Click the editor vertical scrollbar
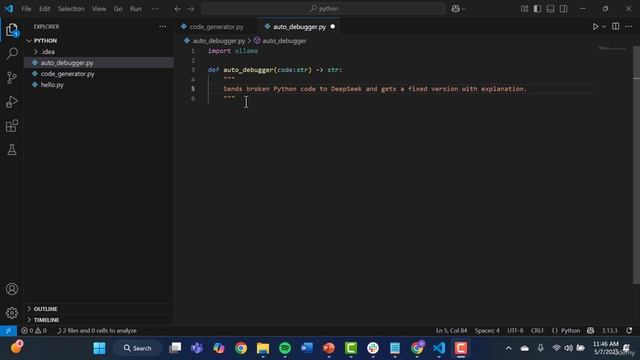Viewport: 640px width, 360px height. [636, 165]
